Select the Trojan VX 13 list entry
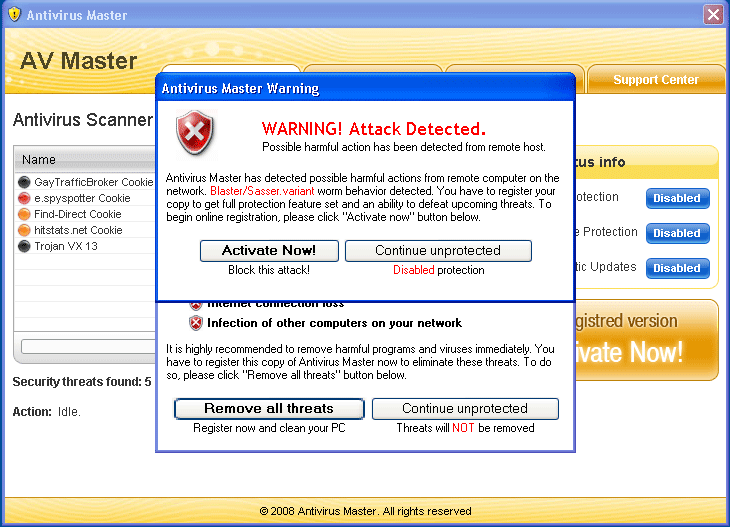The image size is (730, 527). point(66,246)
